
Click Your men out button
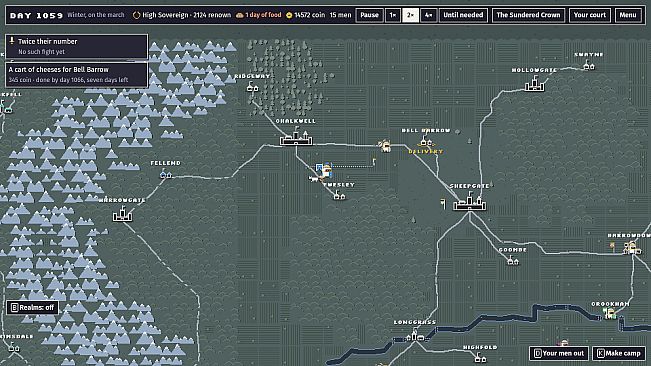tap(559, 353)
